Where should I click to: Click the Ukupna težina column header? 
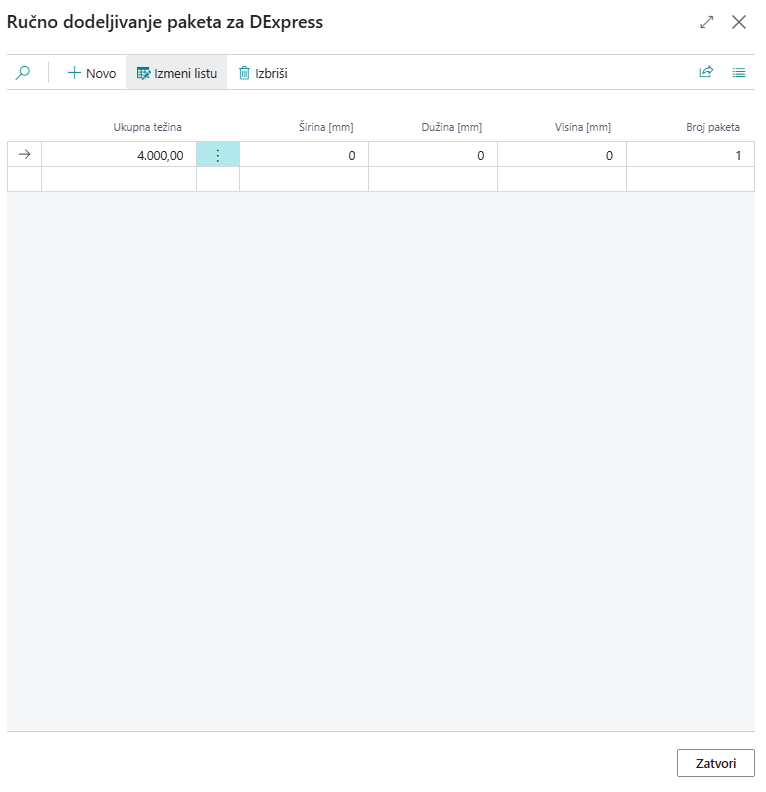tap(147, 127)
